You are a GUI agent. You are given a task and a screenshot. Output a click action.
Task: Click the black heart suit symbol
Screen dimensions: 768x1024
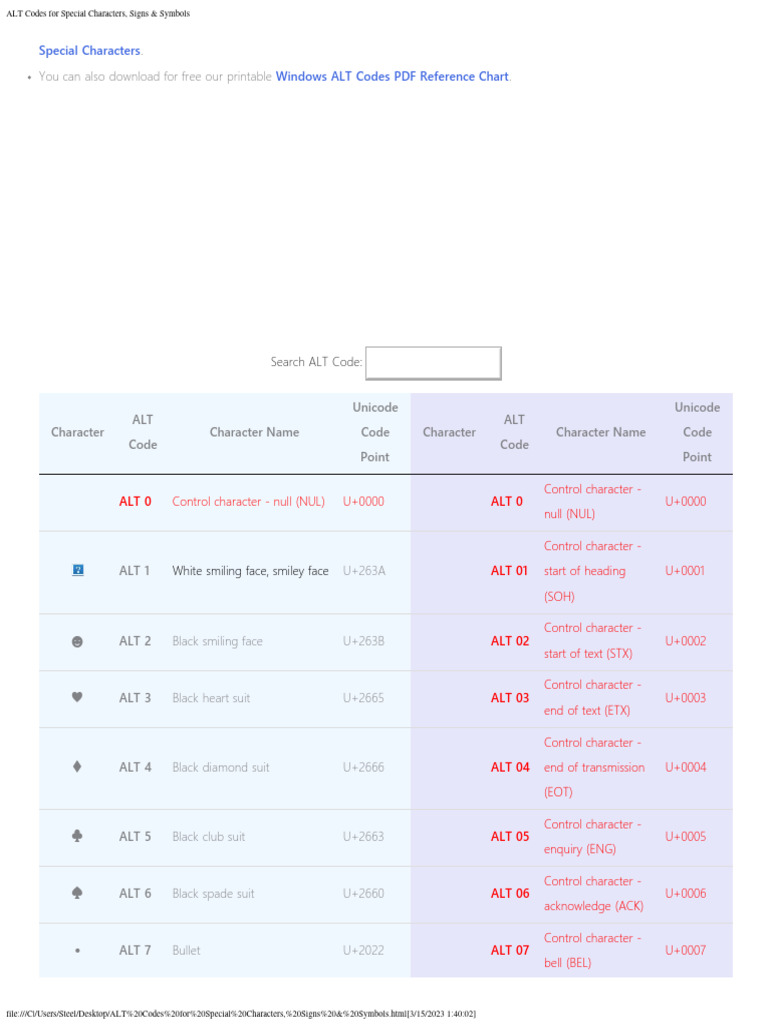(78, 698)
